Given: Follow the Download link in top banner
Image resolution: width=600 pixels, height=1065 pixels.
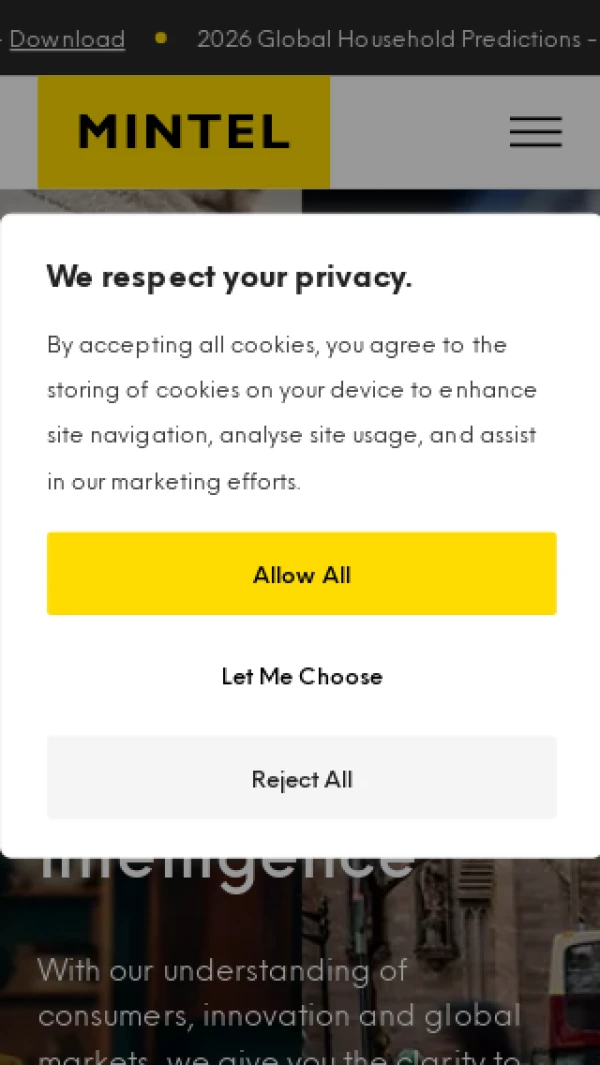Looking at the screenshot, I should coord(67,39).
